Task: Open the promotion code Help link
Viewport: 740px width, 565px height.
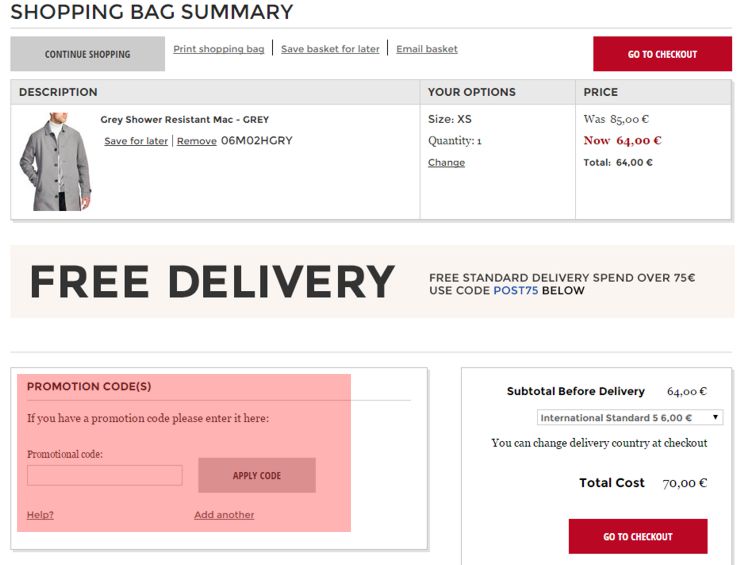Action: (40, 514)
